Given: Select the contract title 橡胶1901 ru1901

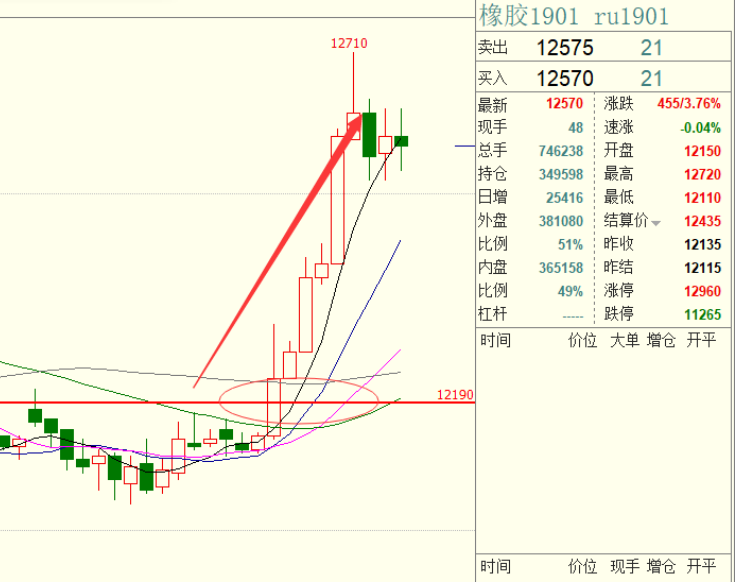Looking at the screenshot, I should [x=573, y=16].
